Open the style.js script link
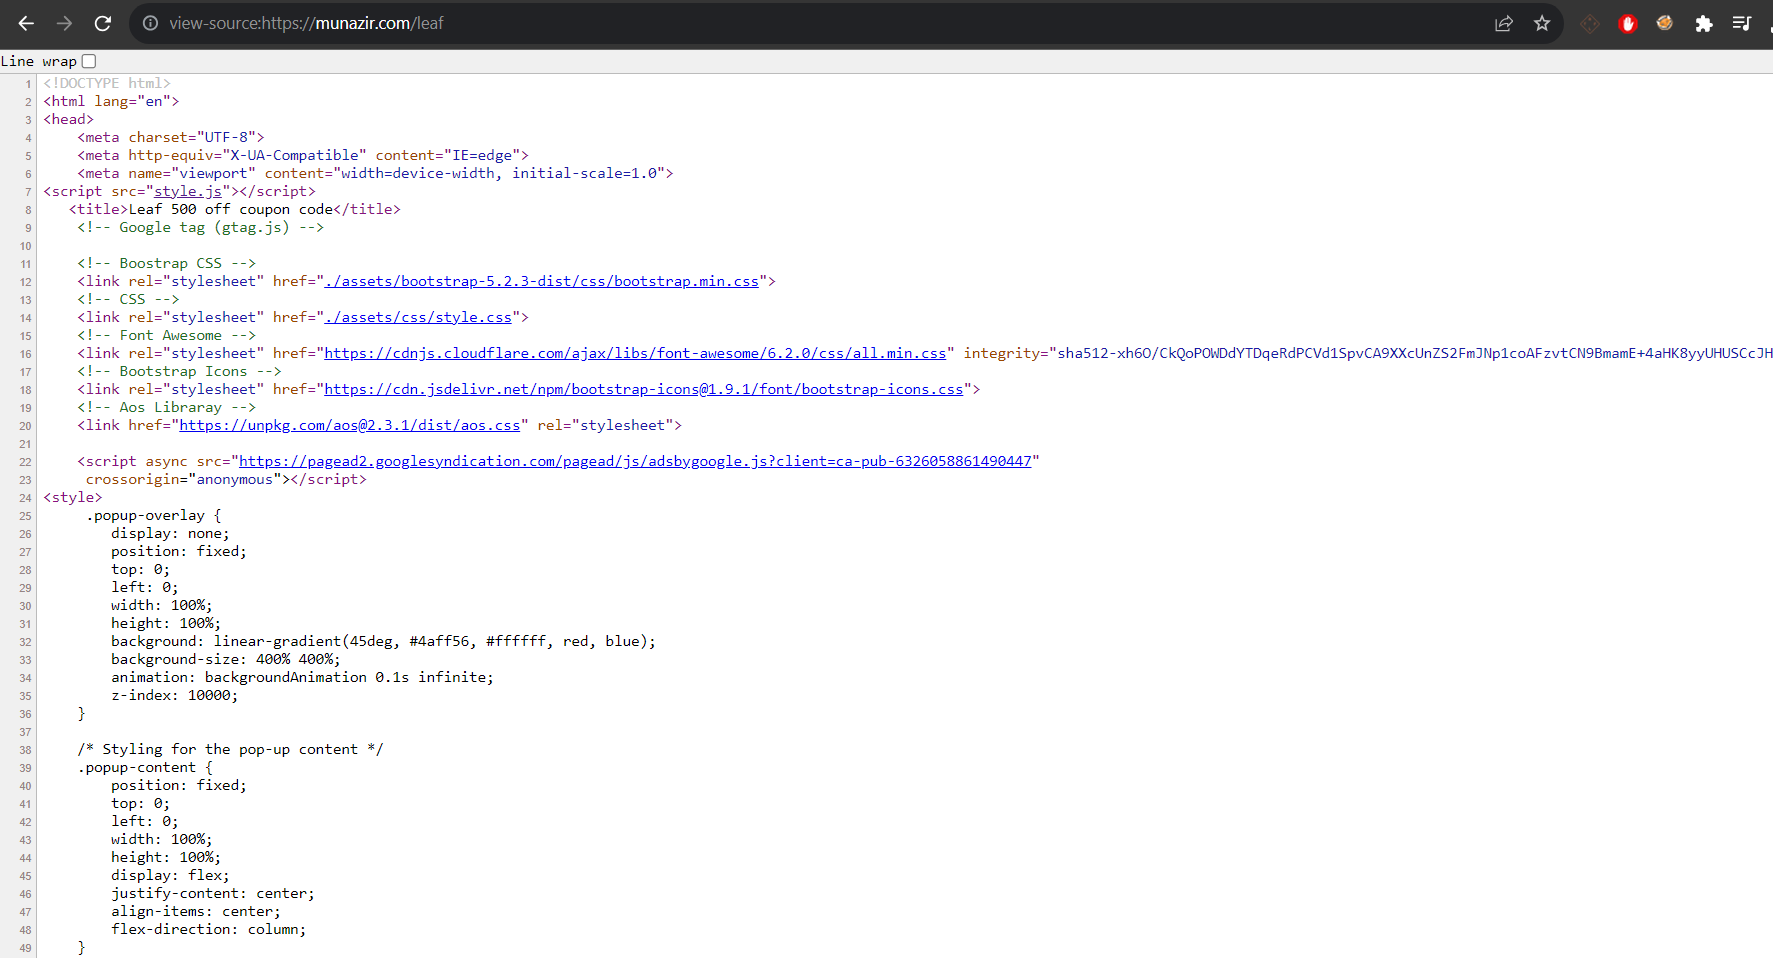This screenshot has width=1773, height=958. point(189,191)
